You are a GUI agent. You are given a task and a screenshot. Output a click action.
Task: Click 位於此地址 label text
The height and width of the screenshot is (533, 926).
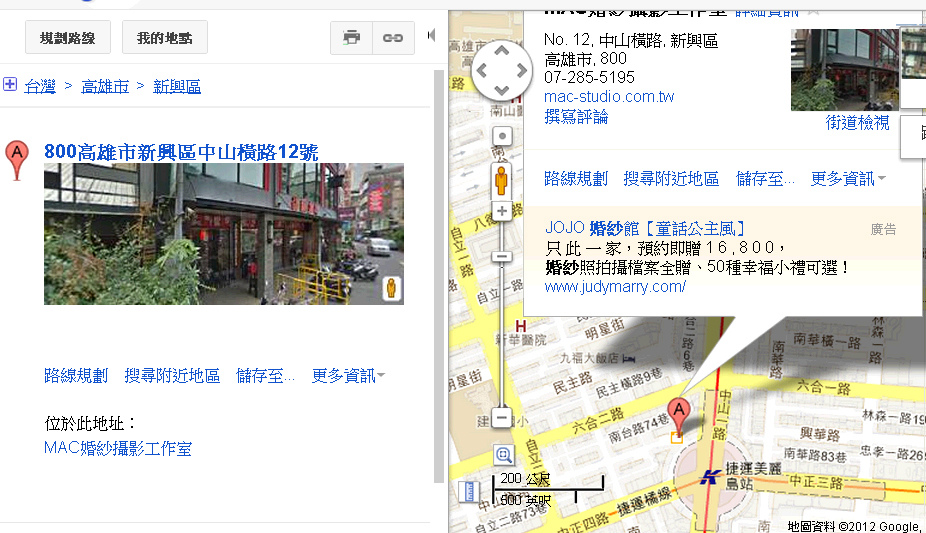pyautogui.click(x=90, y=423)
